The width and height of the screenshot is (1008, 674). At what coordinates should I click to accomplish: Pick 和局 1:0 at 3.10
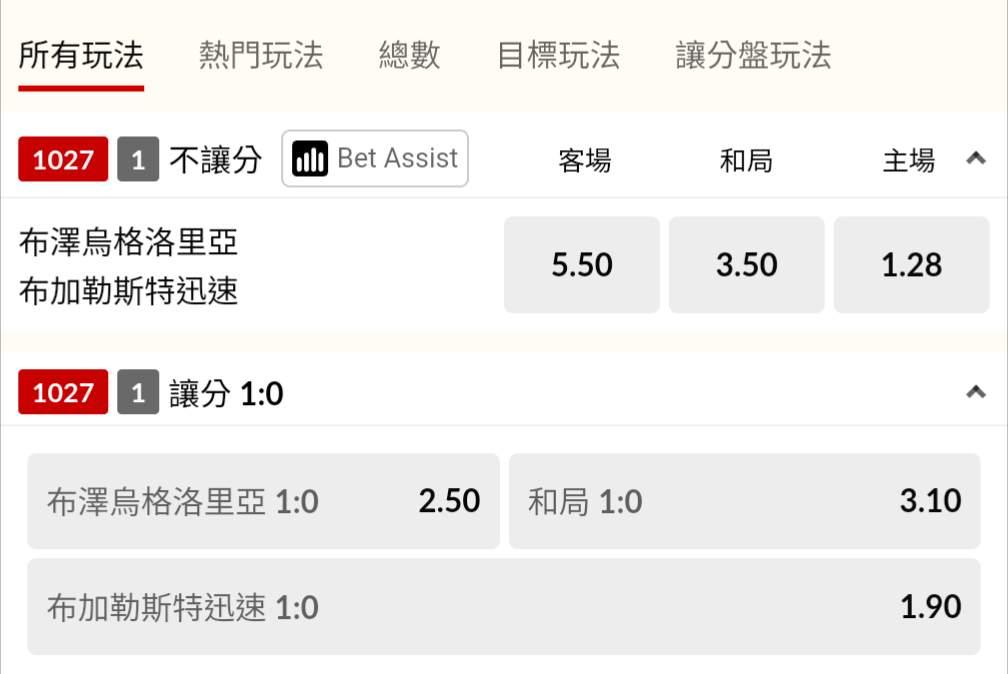click(744, 501)
